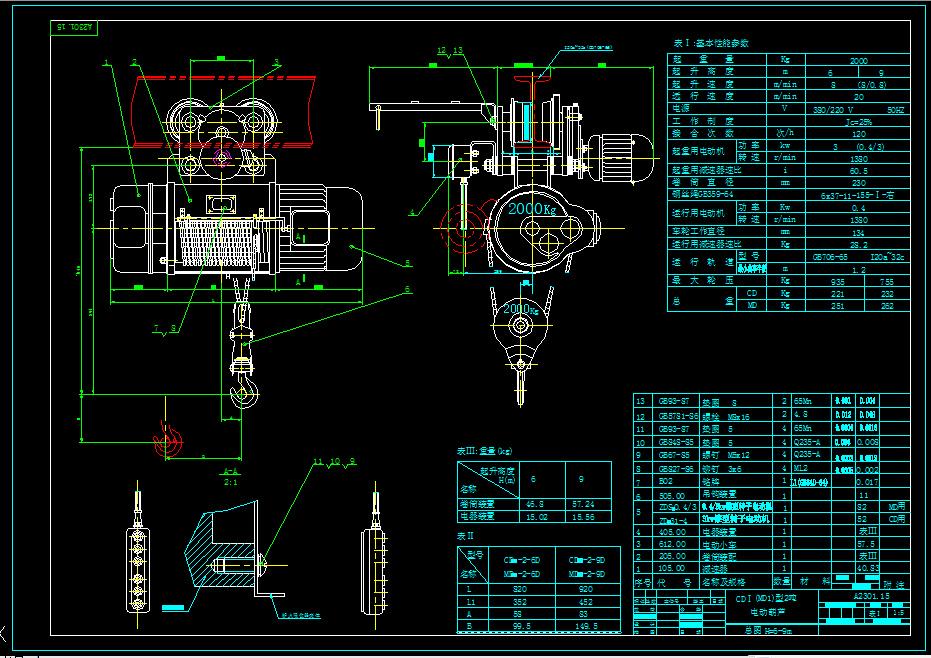
Task: Click the 总图 H=6-9m title entry
Action: click(765, 630)
